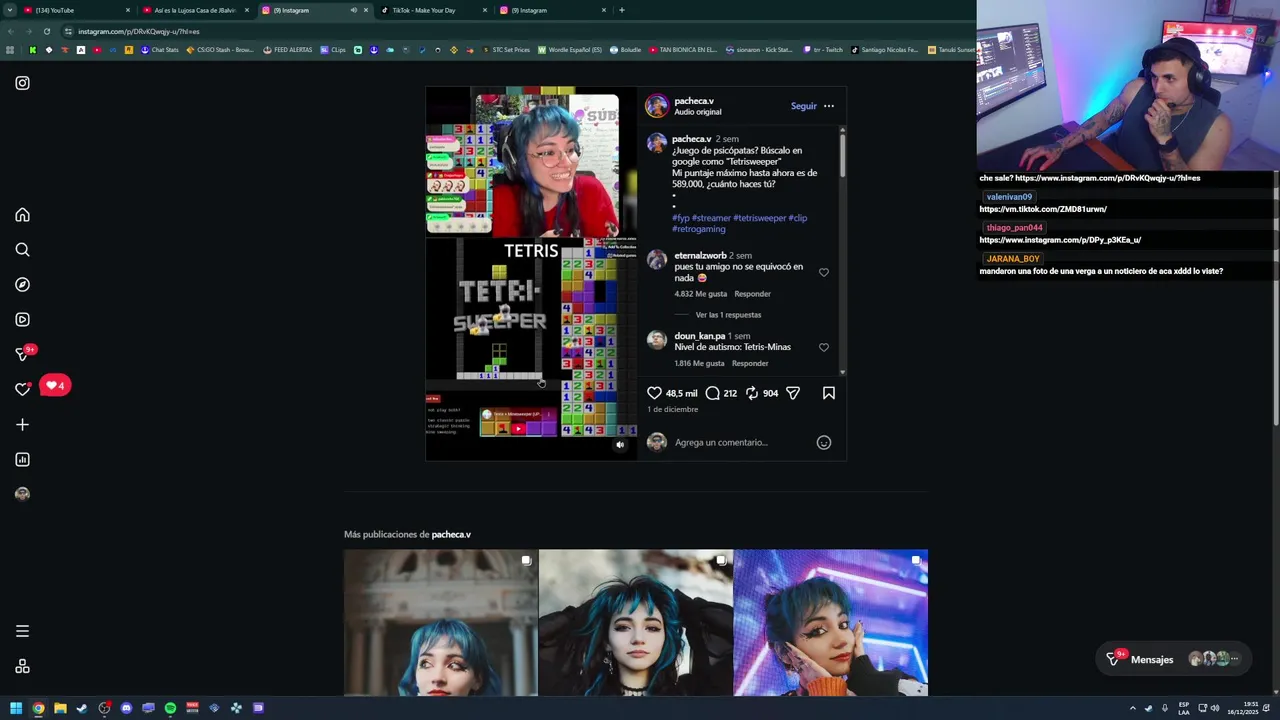Viewport: 1280px width, 720px height.
Task: Open the Also from Meta grid icon
Action: [22, 667]
